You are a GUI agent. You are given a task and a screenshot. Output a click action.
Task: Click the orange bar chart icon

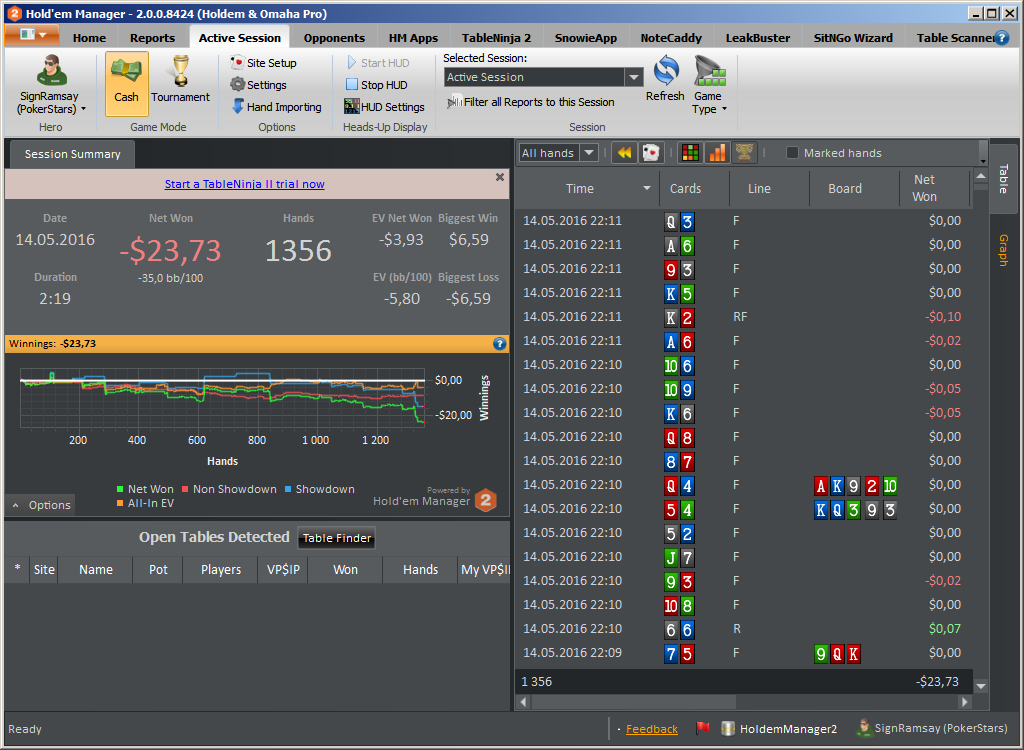(x=717, y=153)
